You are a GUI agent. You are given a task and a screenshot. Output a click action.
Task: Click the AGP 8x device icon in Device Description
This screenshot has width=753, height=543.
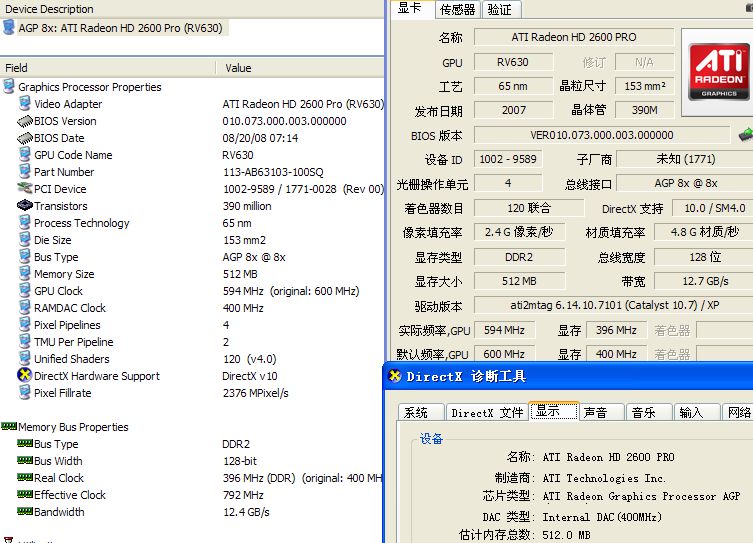pyautogui.click(x=9, y=27)
